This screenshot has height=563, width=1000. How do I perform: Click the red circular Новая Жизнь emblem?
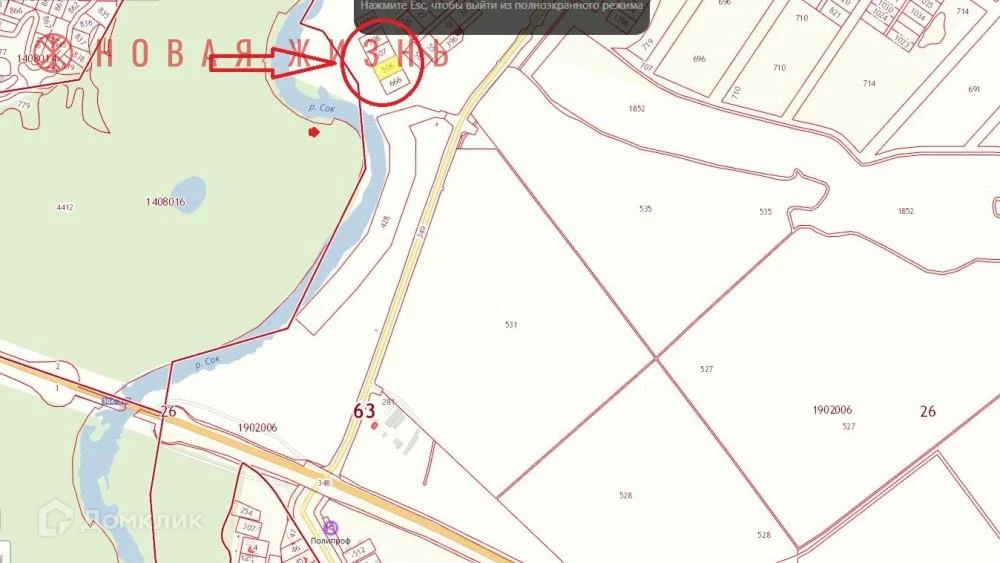53,51
